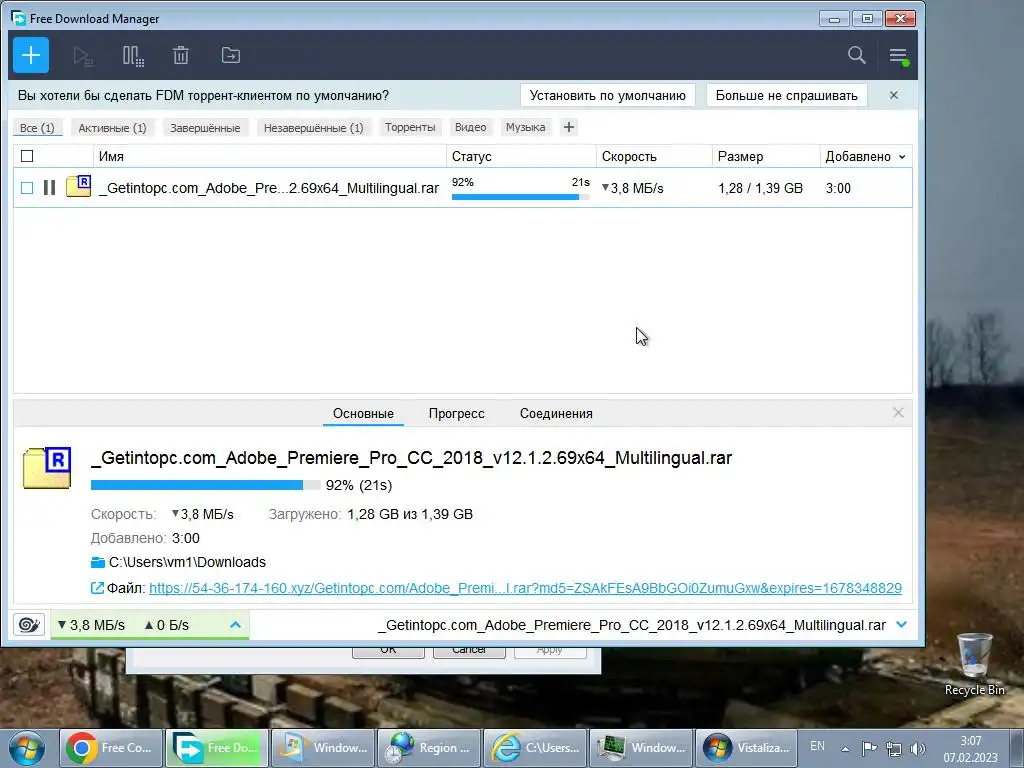This screenshot has width=1024, height=768.
Task: Open the download source URL link
Action: (x=525, y=588)
